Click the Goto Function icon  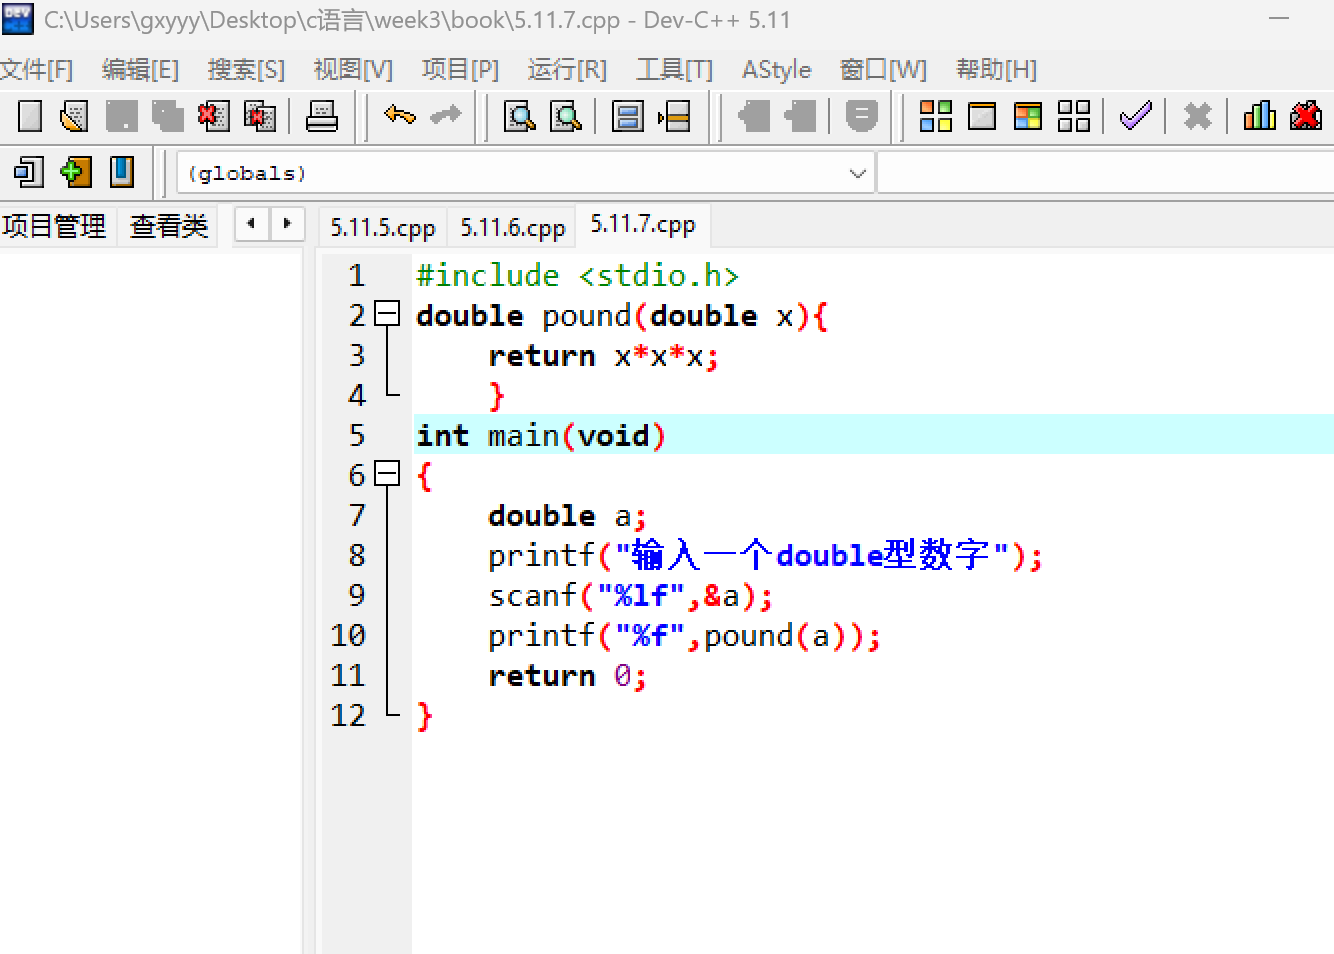pyautogui.click(x=628, y=117)
